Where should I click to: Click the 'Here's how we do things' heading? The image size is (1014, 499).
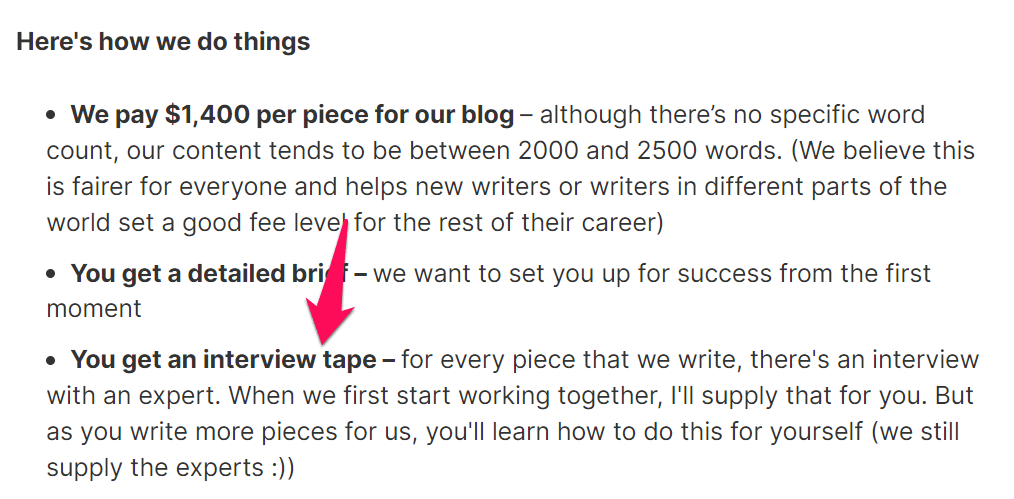[x=163, y=42]
